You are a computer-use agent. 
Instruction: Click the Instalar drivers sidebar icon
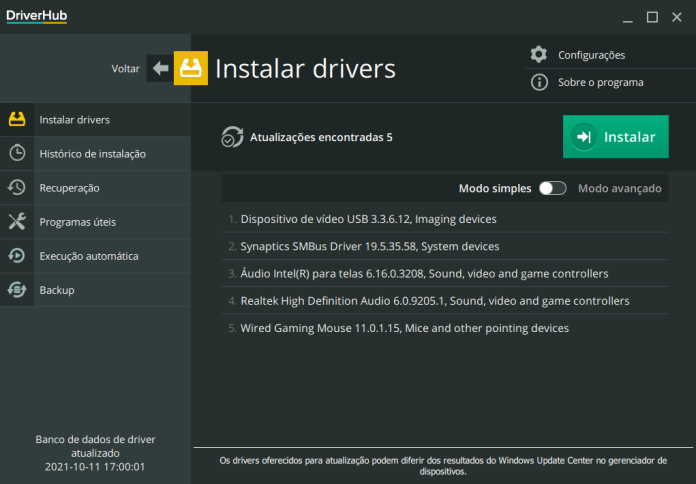click(x=17, y=119)
